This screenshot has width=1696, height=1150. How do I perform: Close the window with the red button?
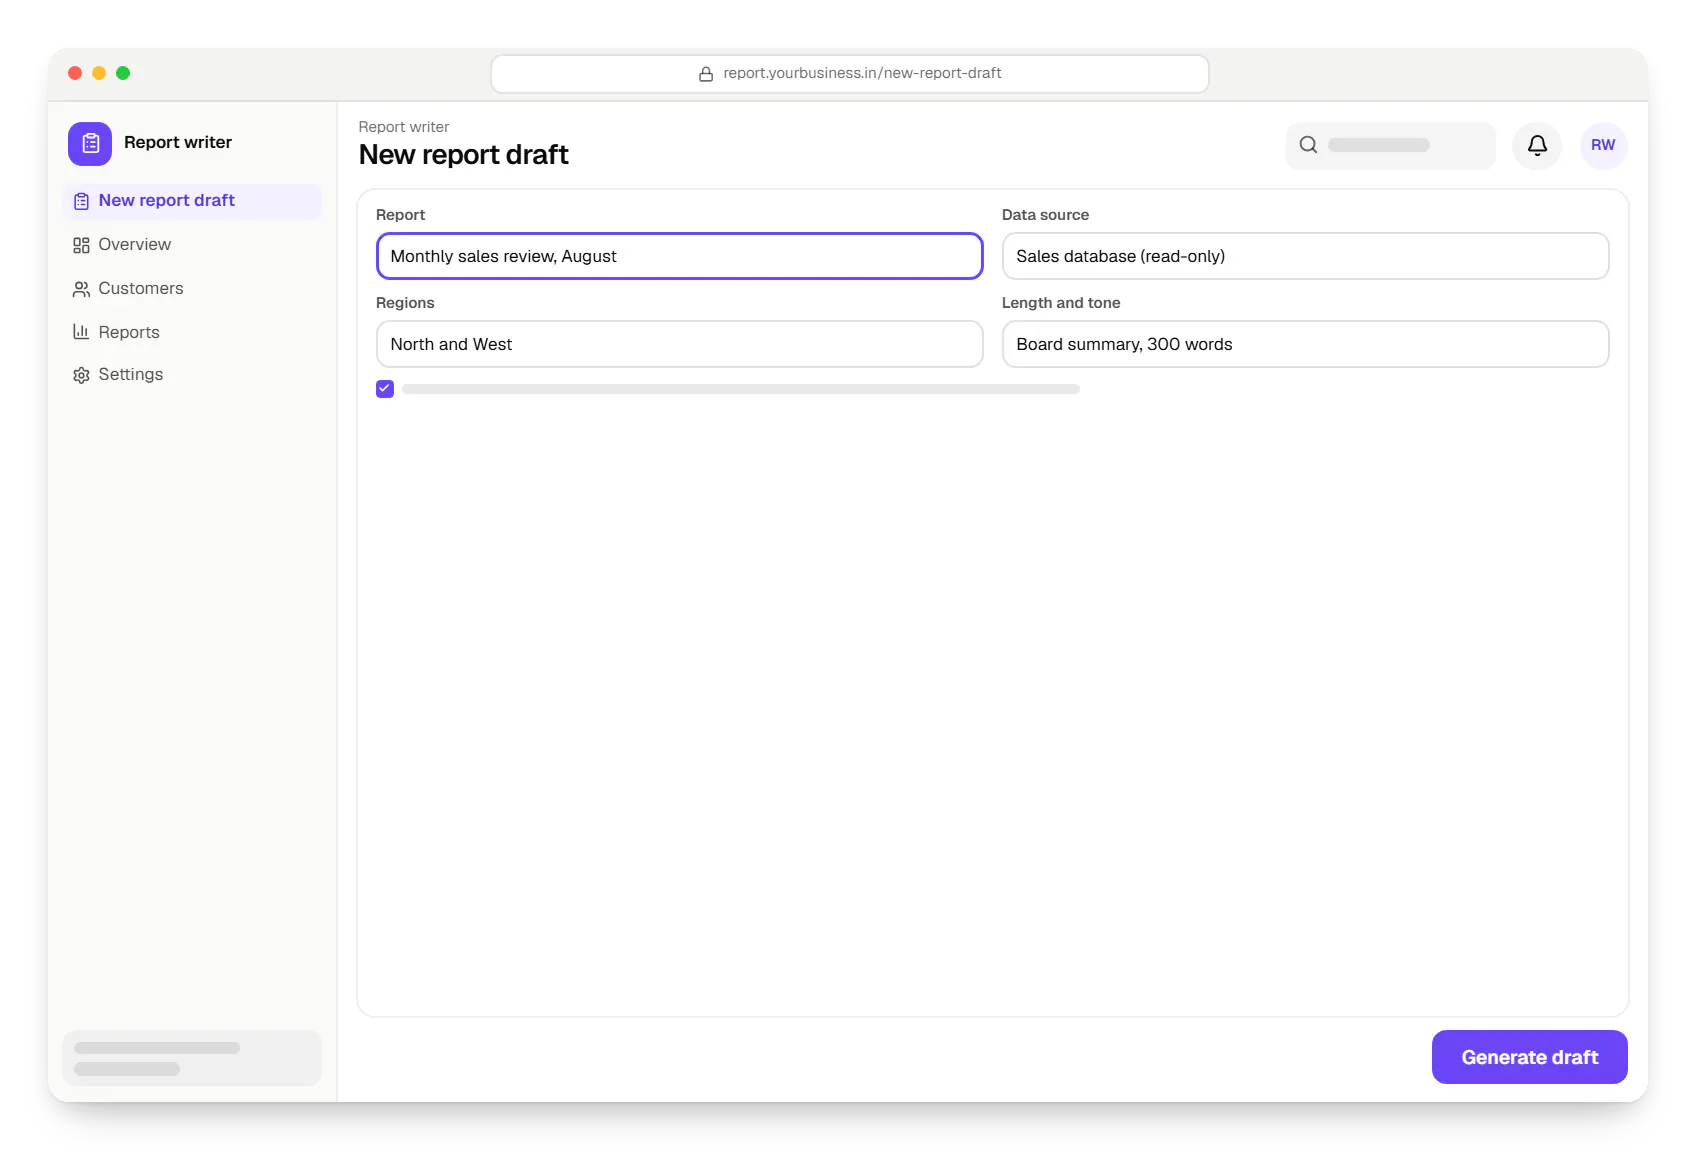(75, 73)
